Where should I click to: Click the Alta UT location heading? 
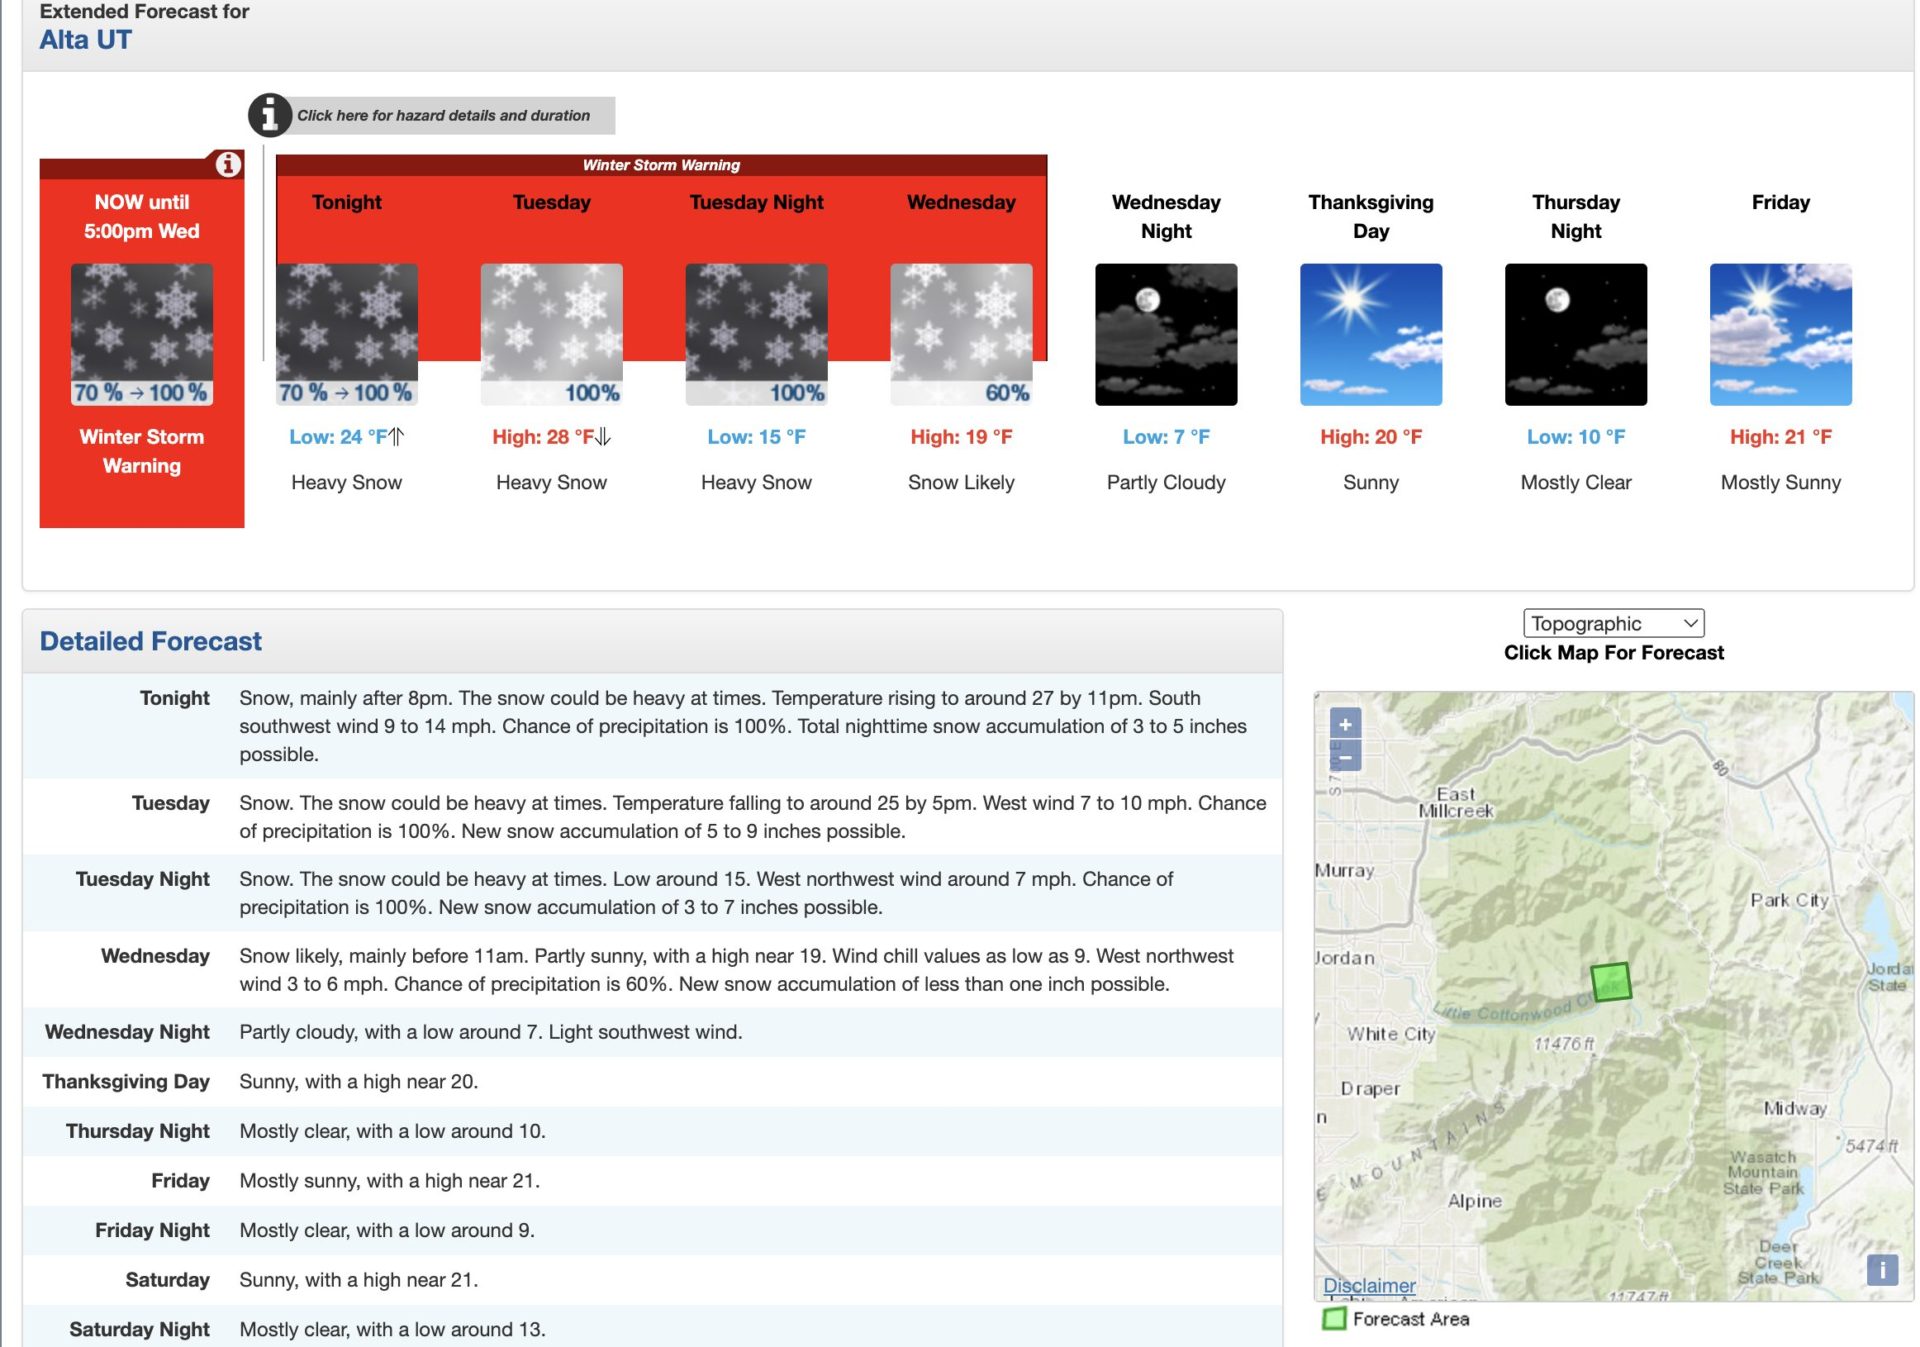(x=85, y=40)
